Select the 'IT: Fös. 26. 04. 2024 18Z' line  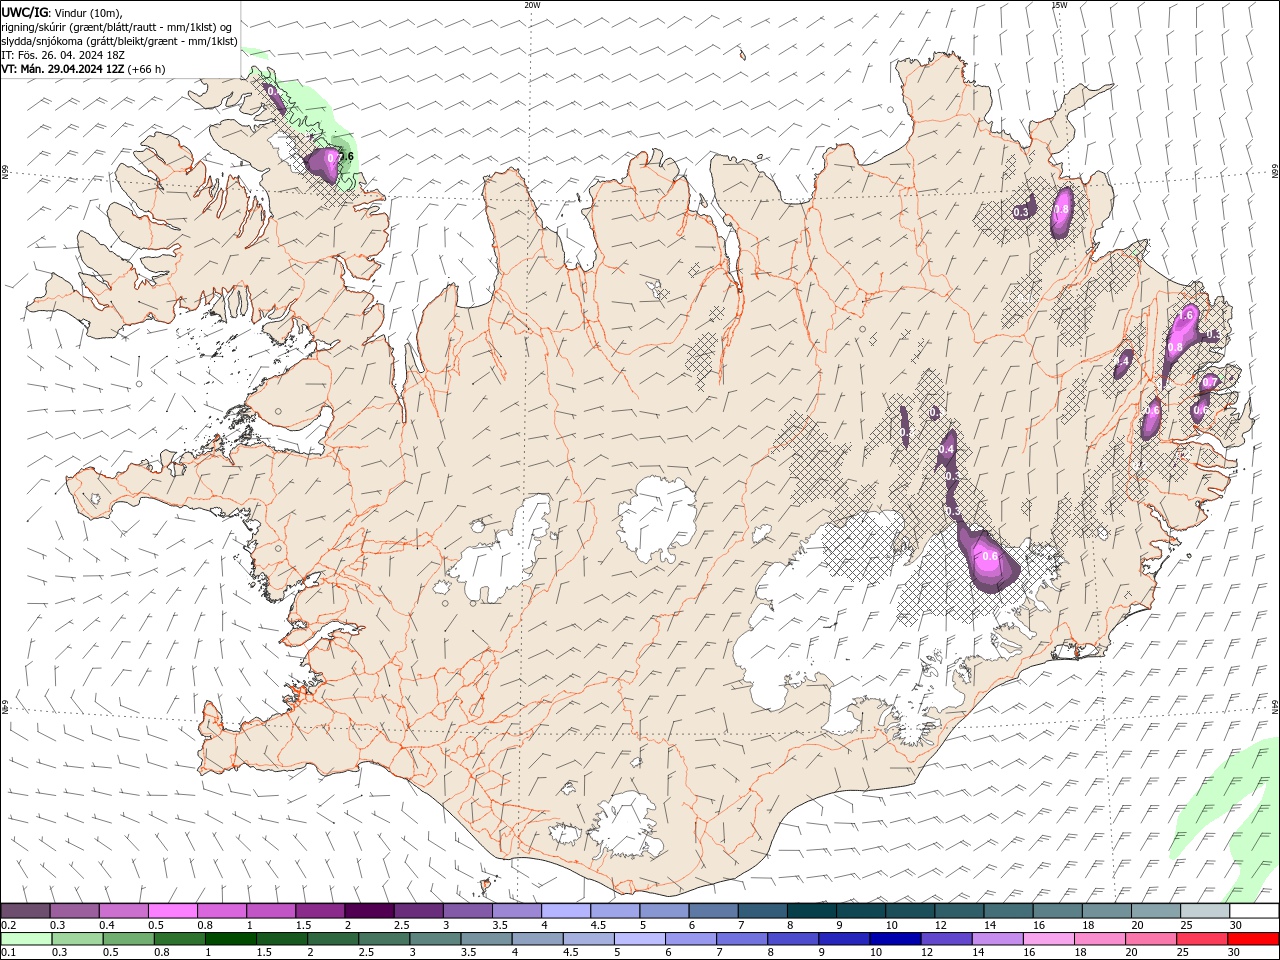(63, 55)
